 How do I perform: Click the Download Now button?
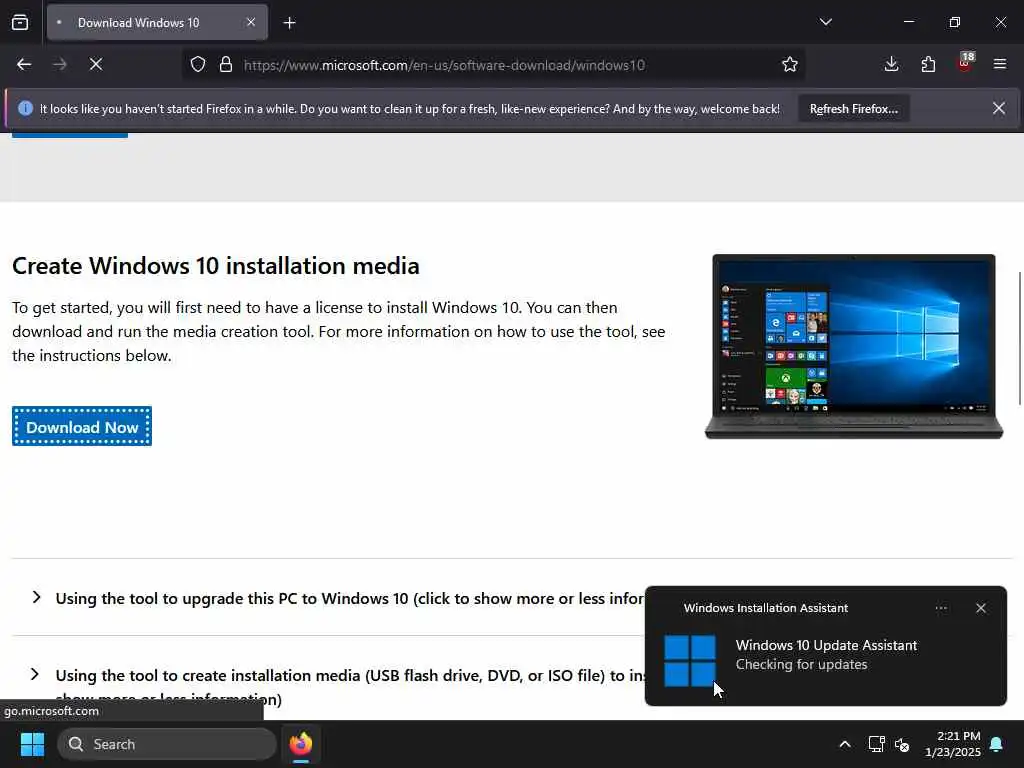82,427
